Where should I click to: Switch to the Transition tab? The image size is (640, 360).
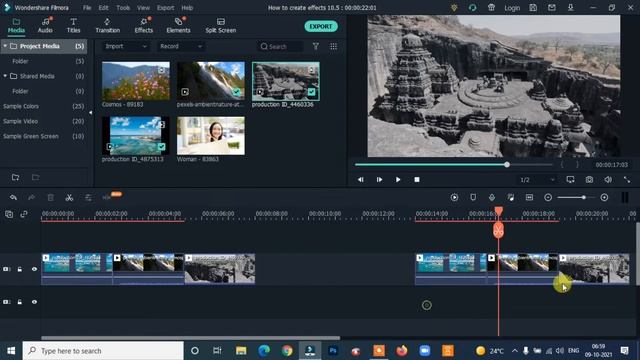(107, 25)
